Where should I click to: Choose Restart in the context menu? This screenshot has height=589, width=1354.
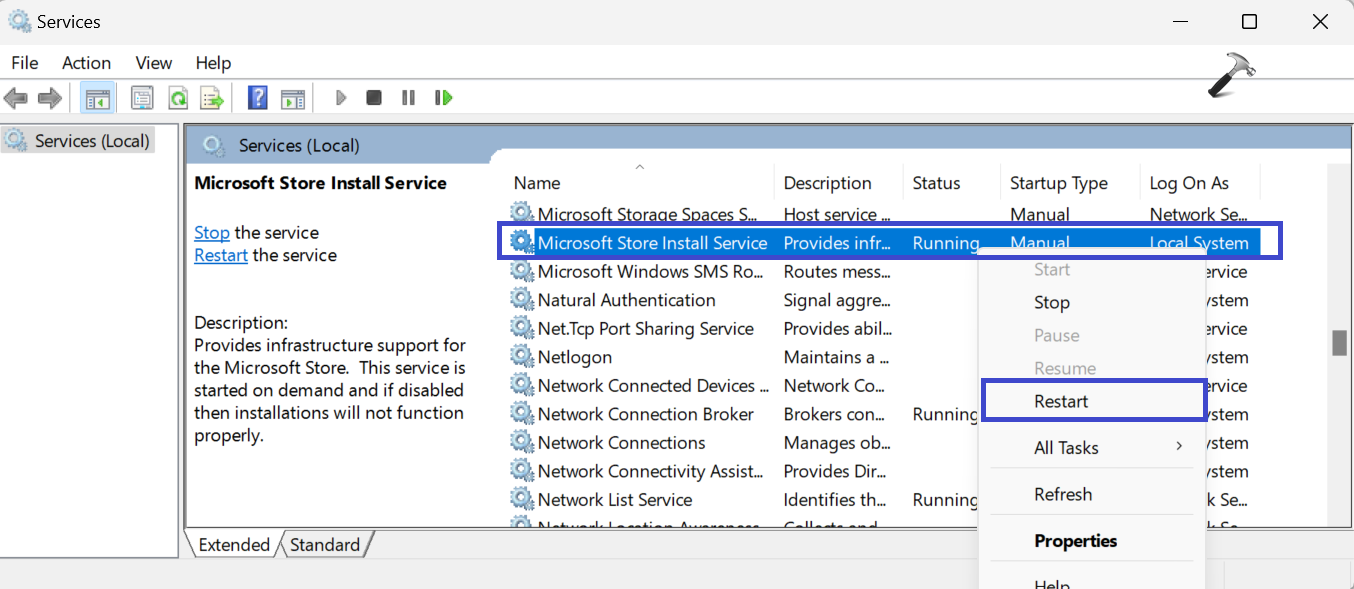coord(1061,401)
